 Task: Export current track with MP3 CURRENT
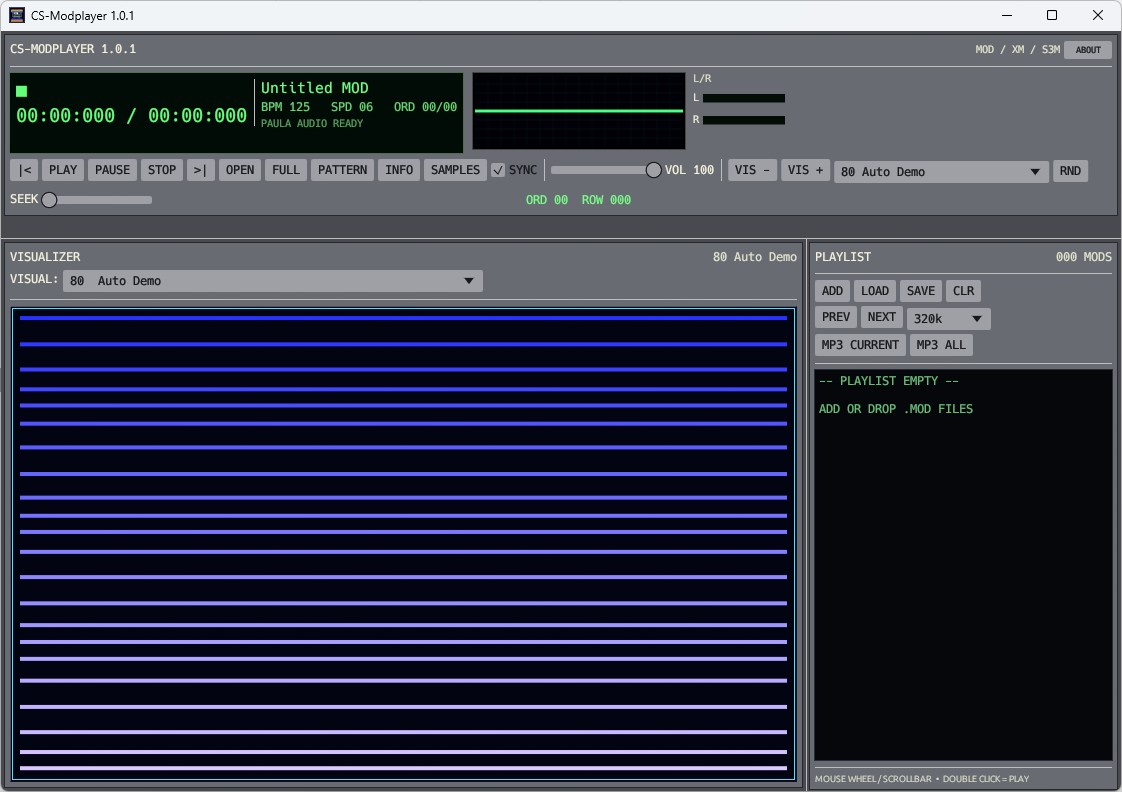pos(860,345)
